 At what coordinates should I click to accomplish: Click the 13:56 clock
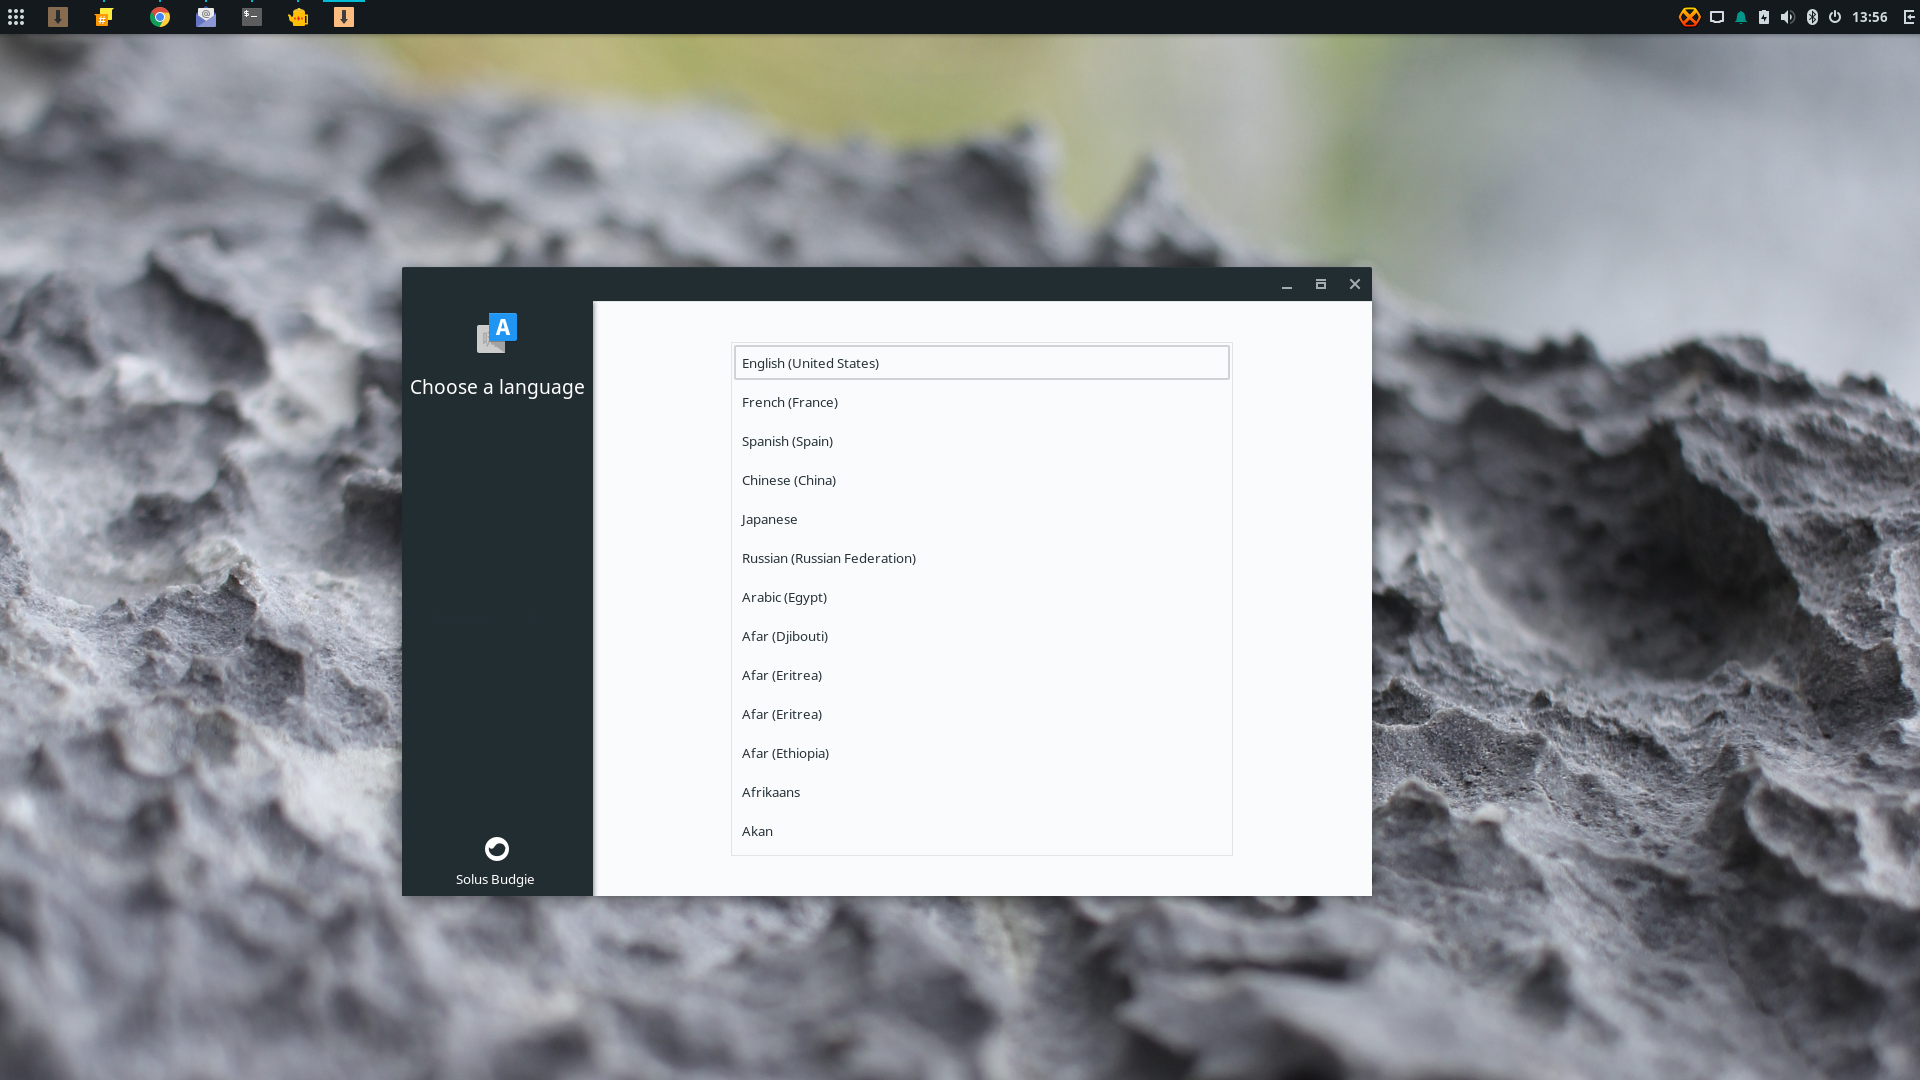1870,17
